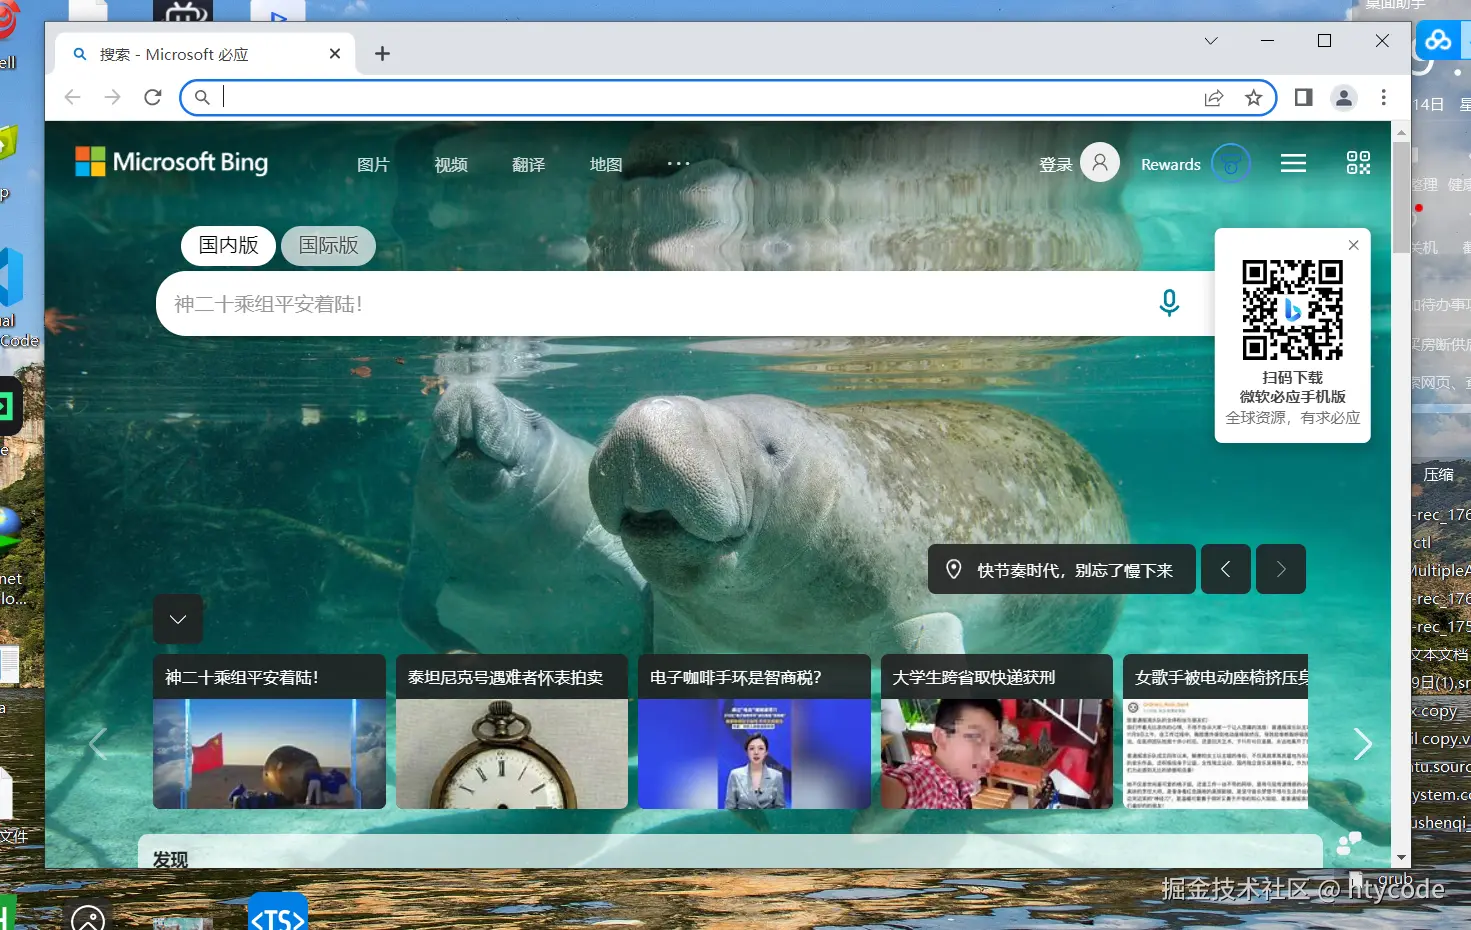The height and width of the screenshot is (930, 1471).
Task: Open the QR code scan icon
Action: (1358, 163)
